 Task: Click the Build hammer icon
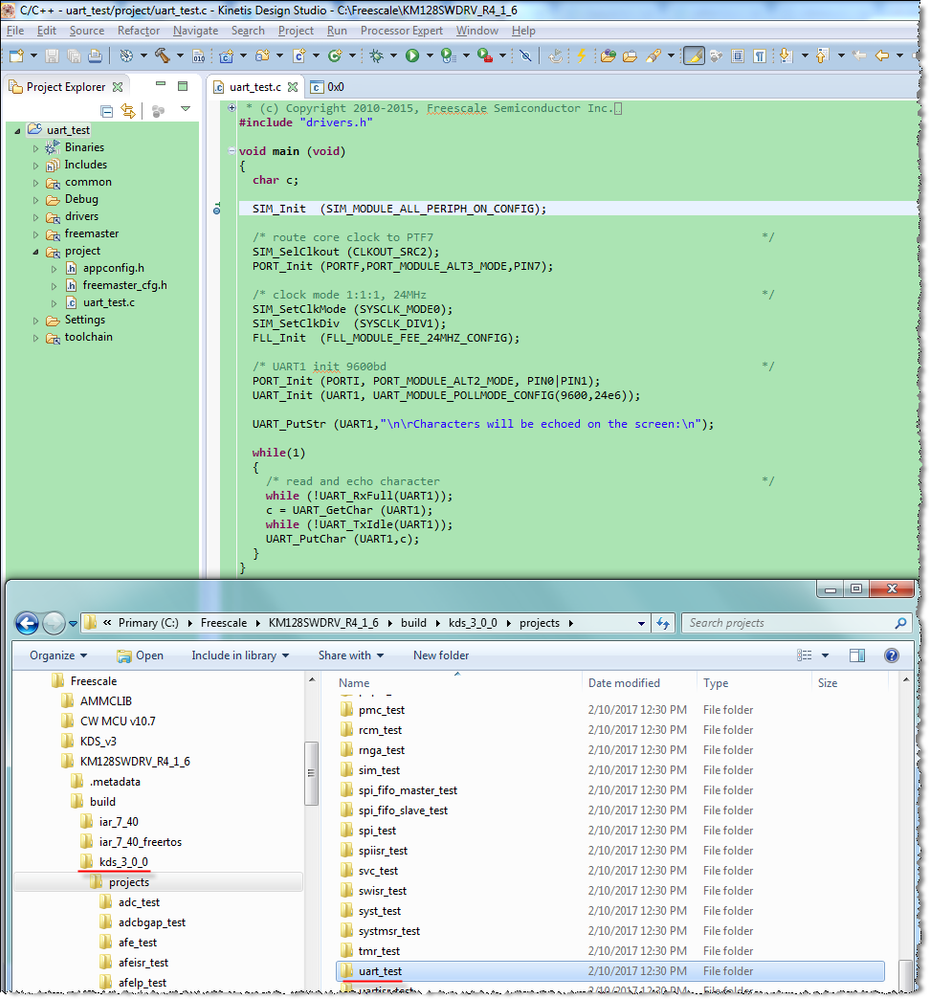[x=162, y=56]
